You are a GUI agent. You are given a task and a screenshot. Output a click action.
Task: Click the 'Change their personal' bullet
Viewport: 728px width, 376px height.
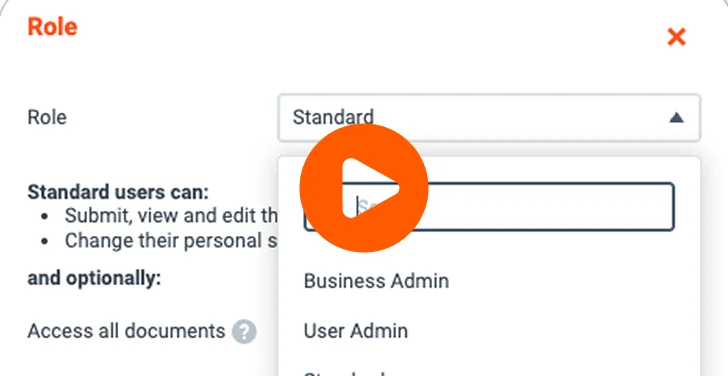click(x=171, y=241)
